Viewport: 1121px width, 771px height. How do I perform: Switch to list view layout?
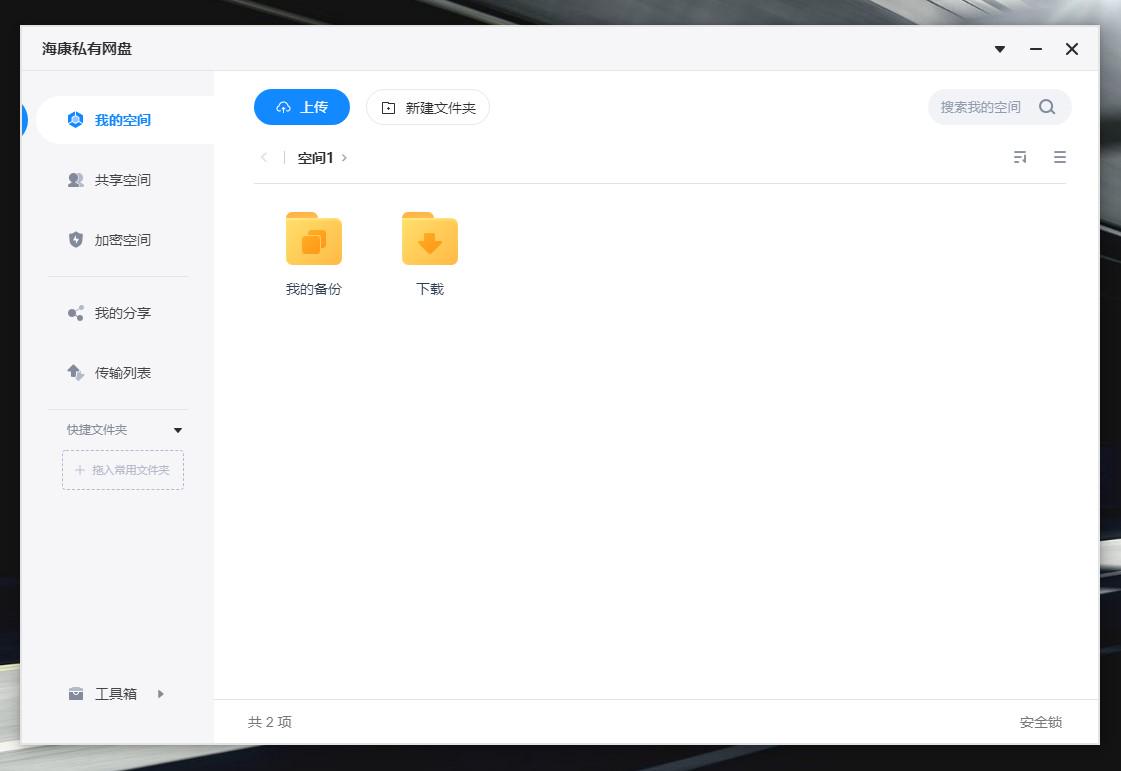pyautogui.click(x=1059, y=157)
